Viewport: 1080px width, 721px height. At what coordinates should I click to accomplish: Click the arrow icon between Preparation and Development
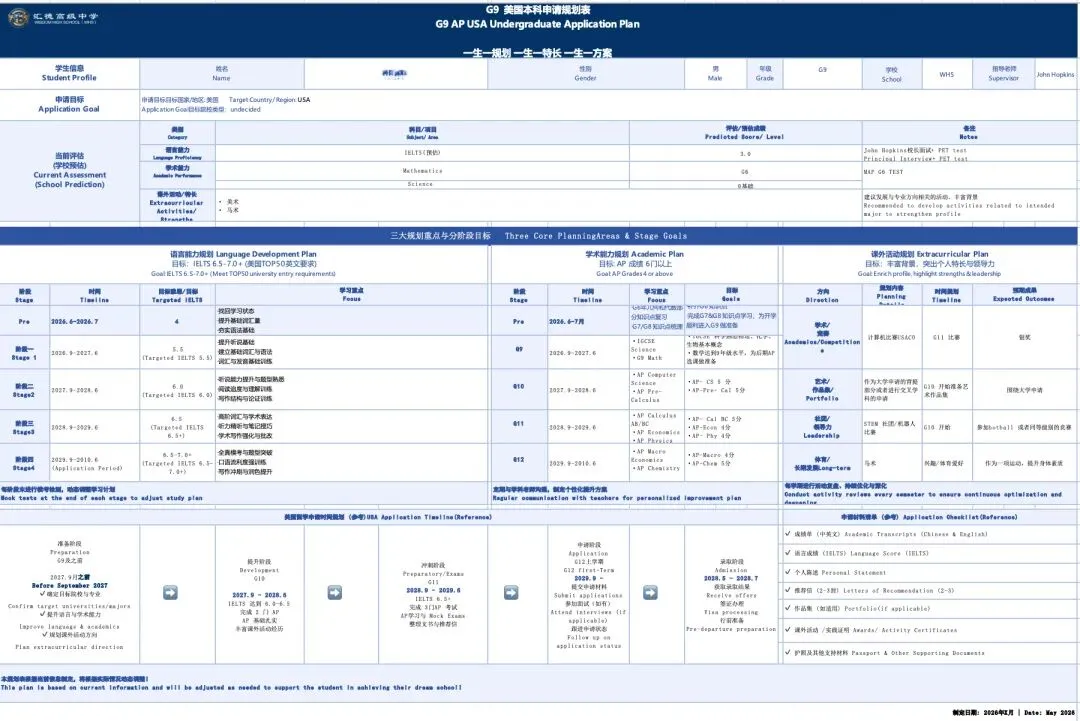point(170,593)
